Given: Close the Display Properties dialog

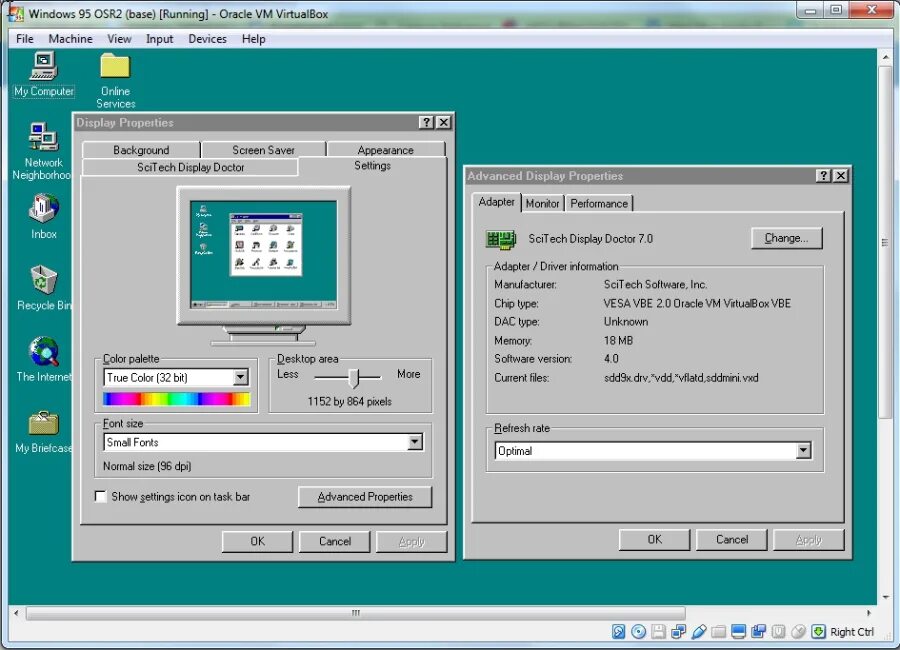Looking at the screenshot, I should 444,122.
